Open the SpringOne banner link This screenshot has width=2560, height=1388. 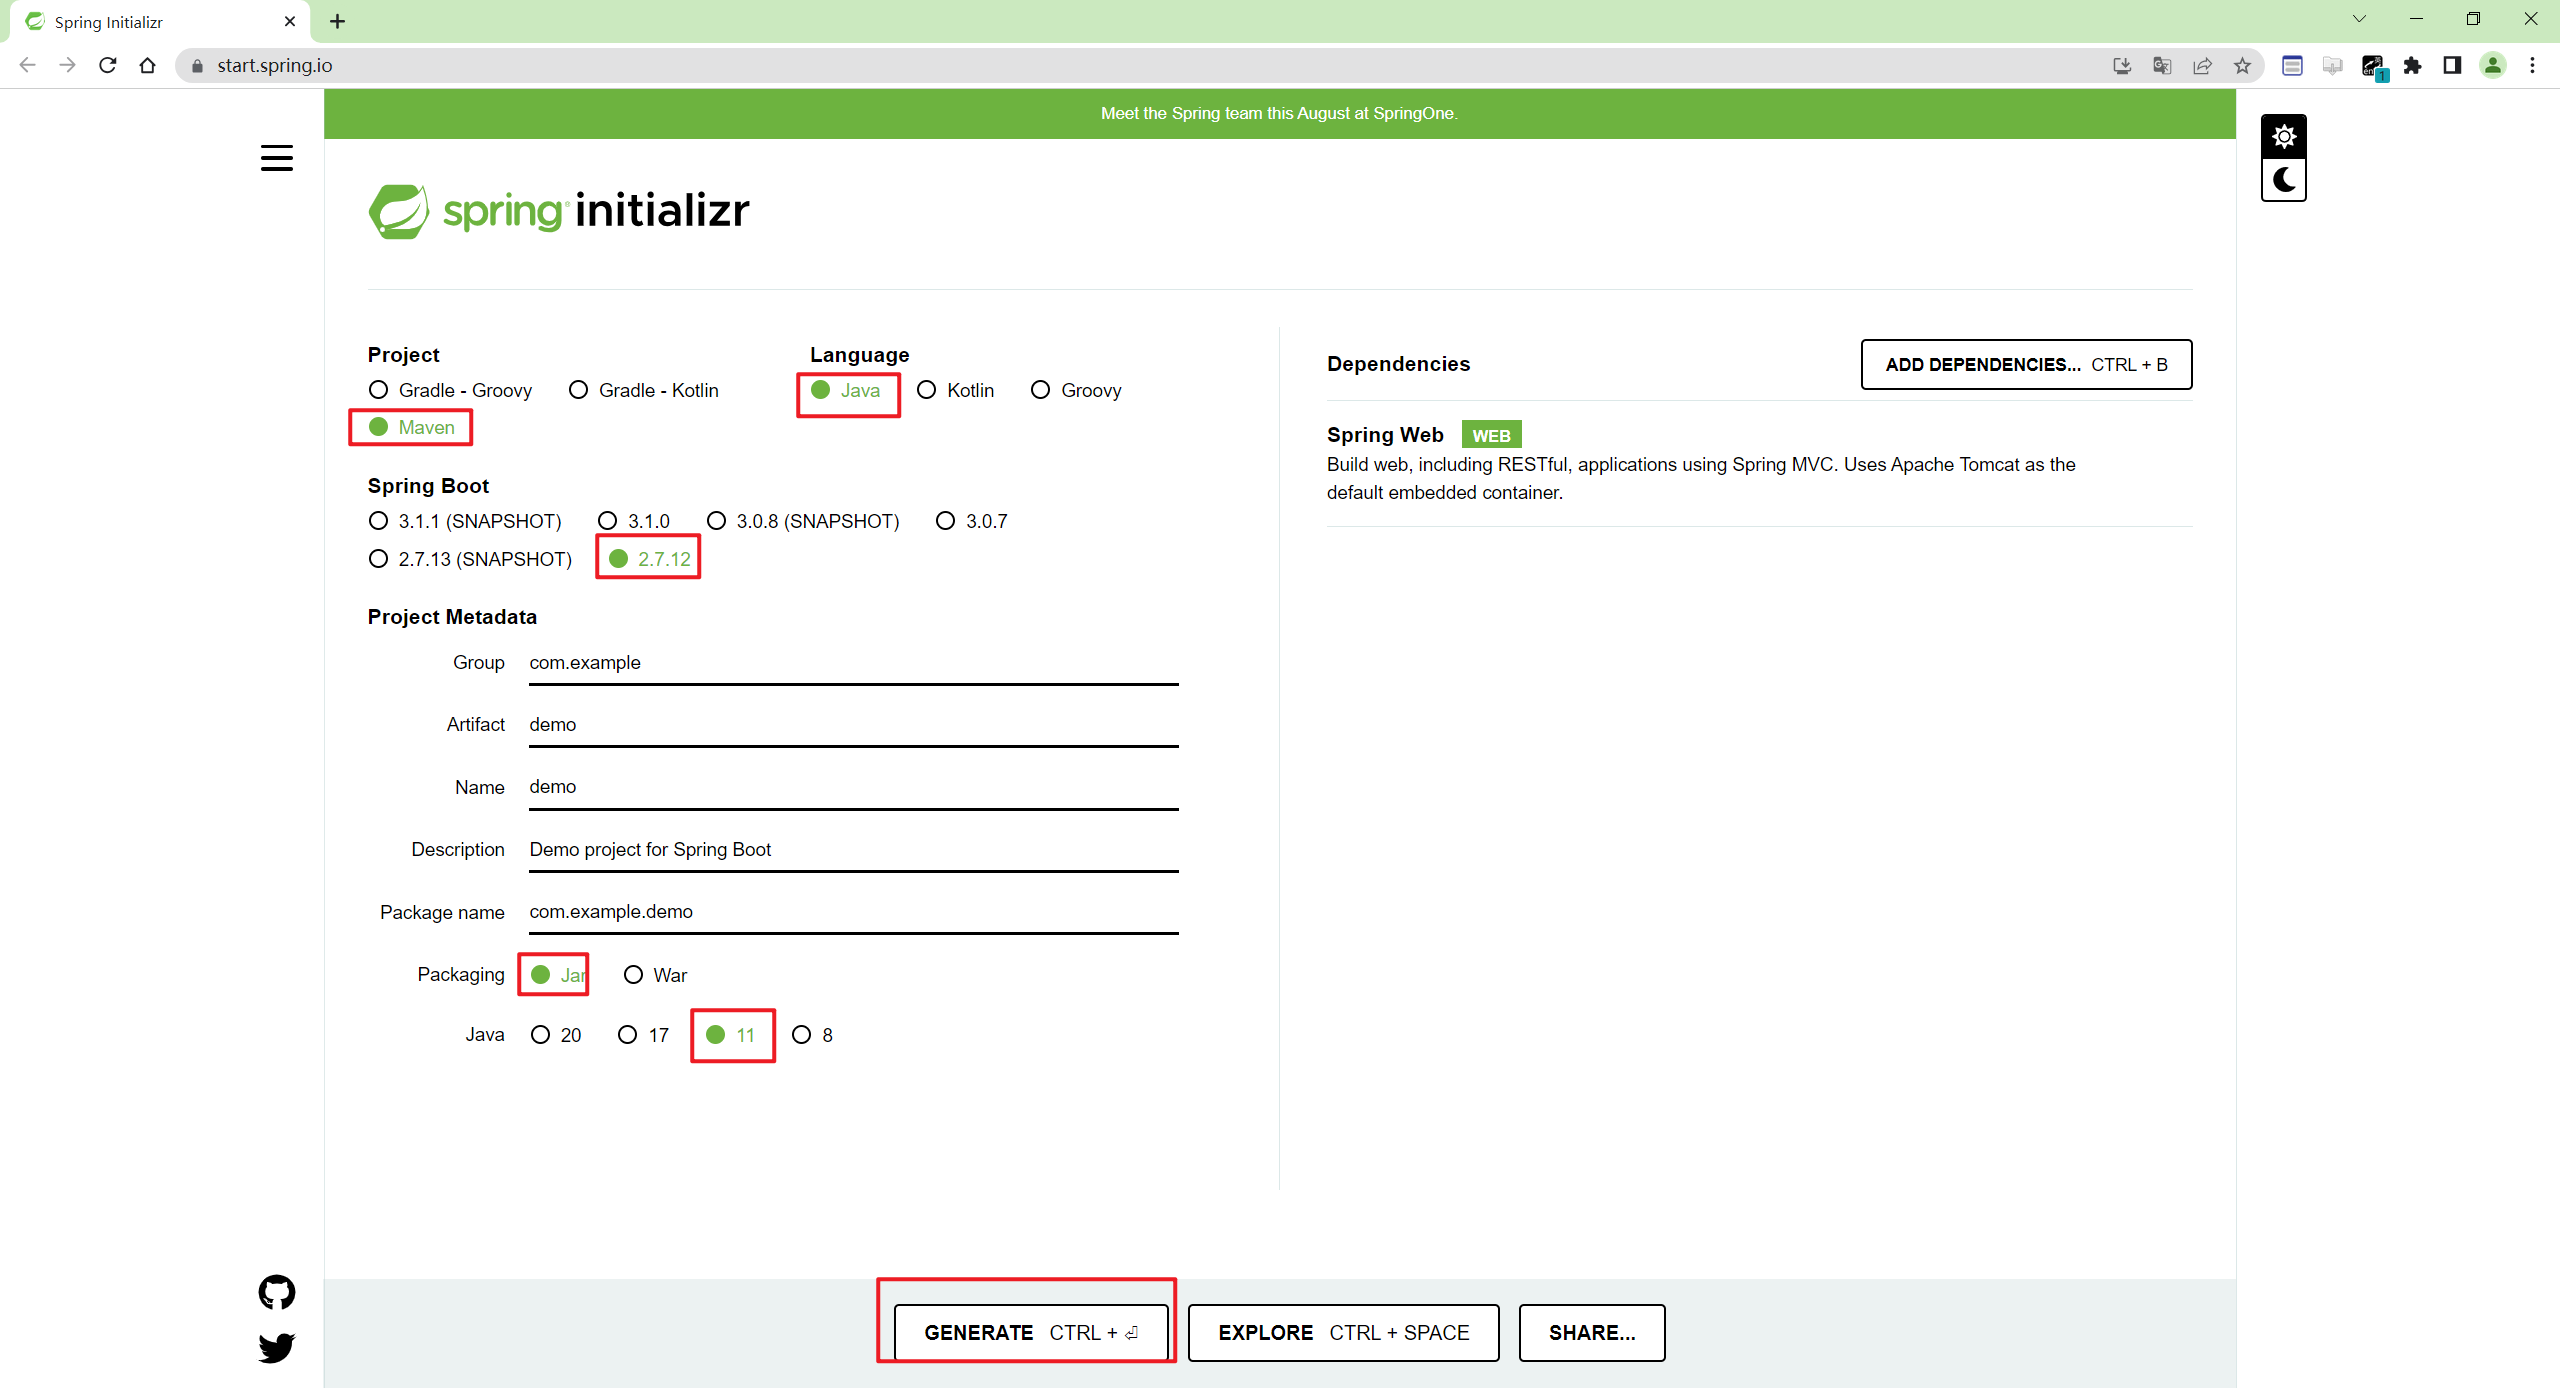point(1279,114)
